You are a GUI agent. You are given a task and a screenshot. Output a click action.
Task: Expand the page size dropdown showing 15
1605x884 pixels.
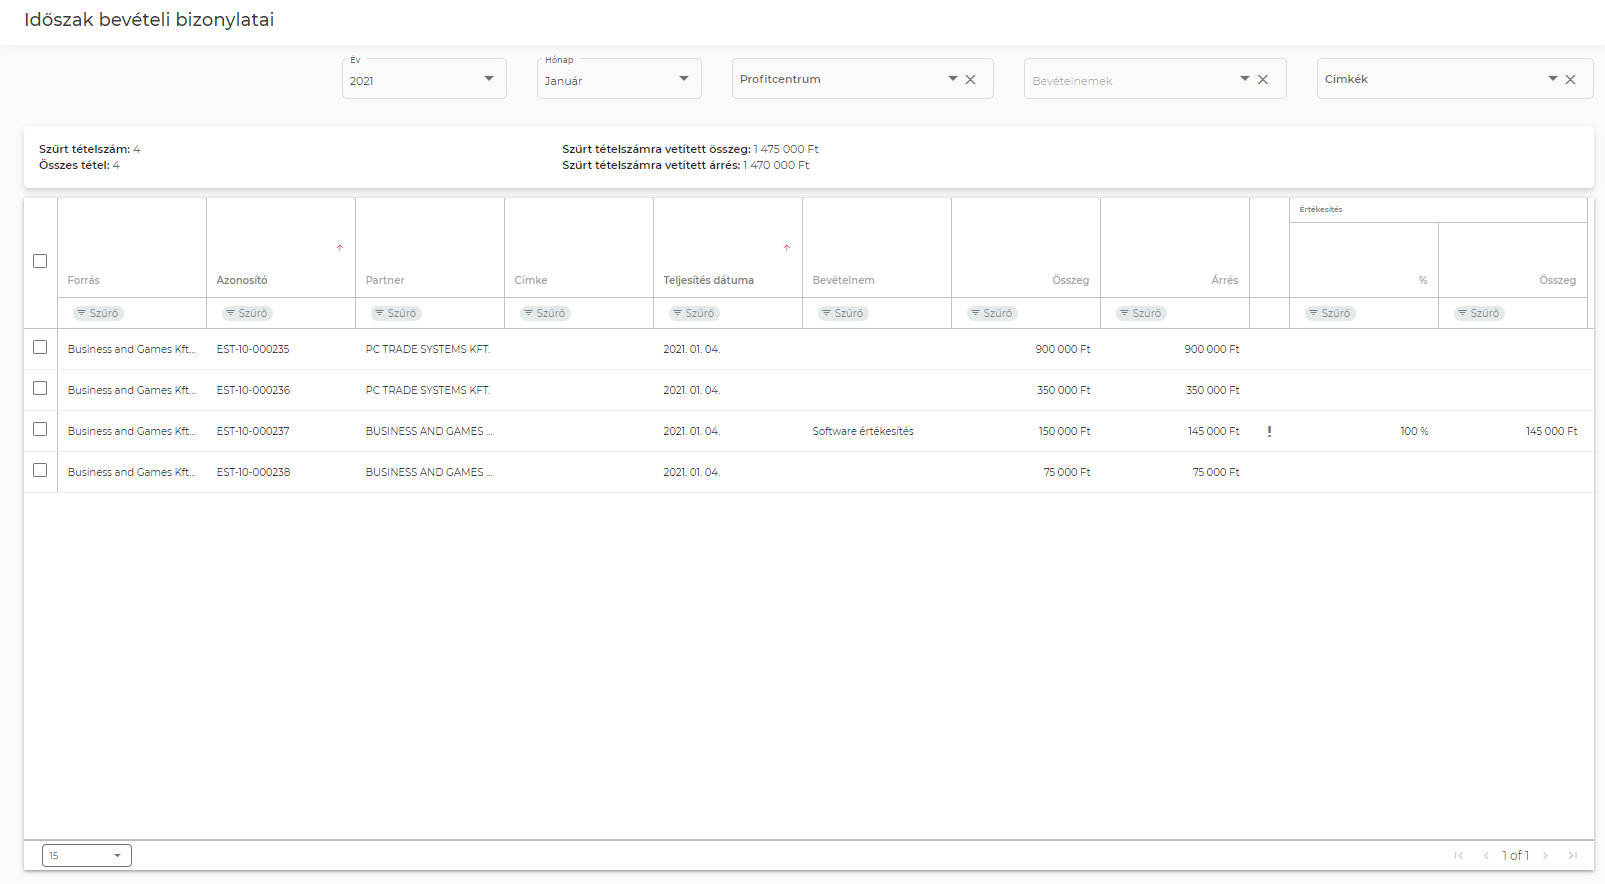click(x=87, y=856)
